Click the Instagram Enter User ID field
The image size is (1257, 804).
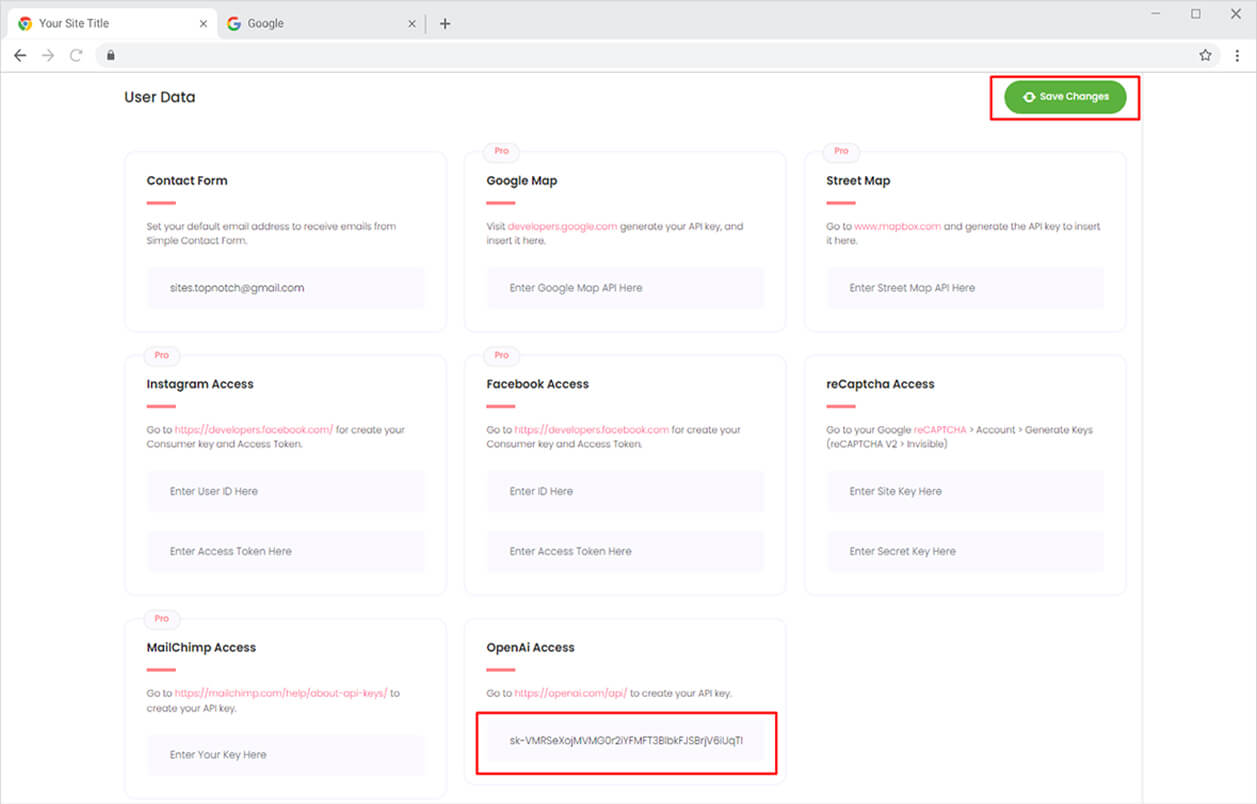click(285, 491)
